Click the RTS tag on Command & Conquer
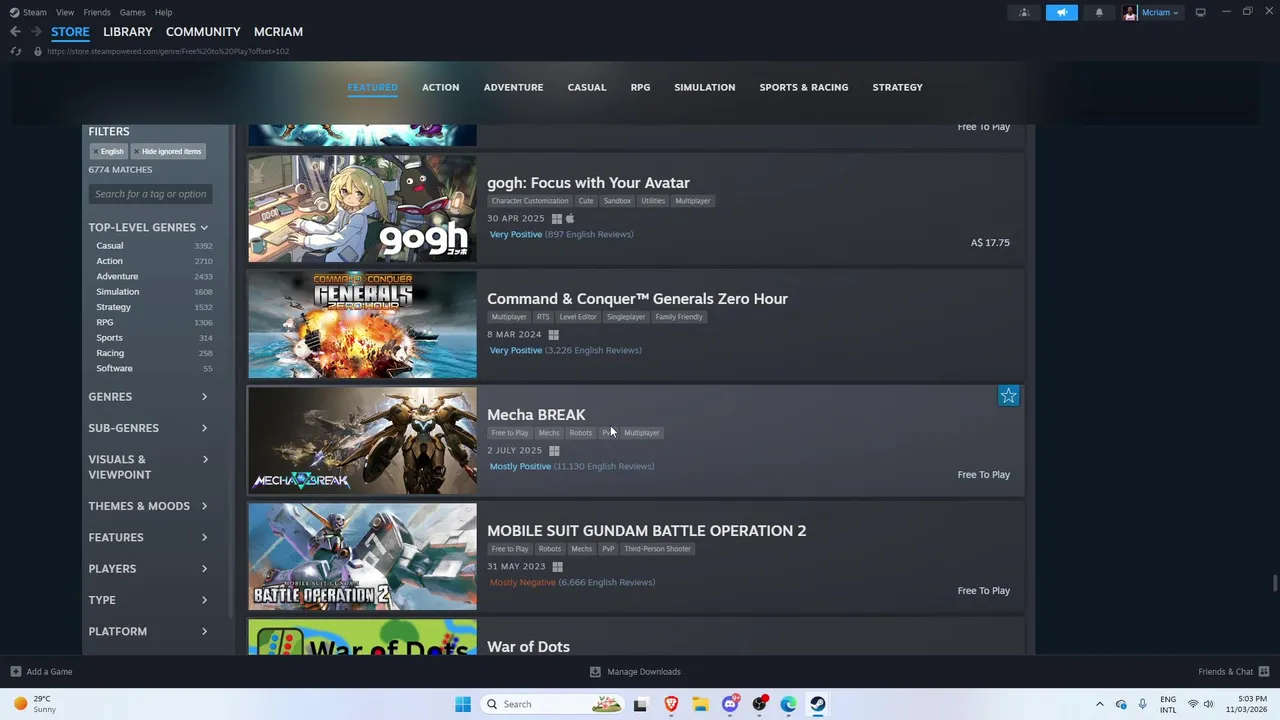 [x=543, y=317]
